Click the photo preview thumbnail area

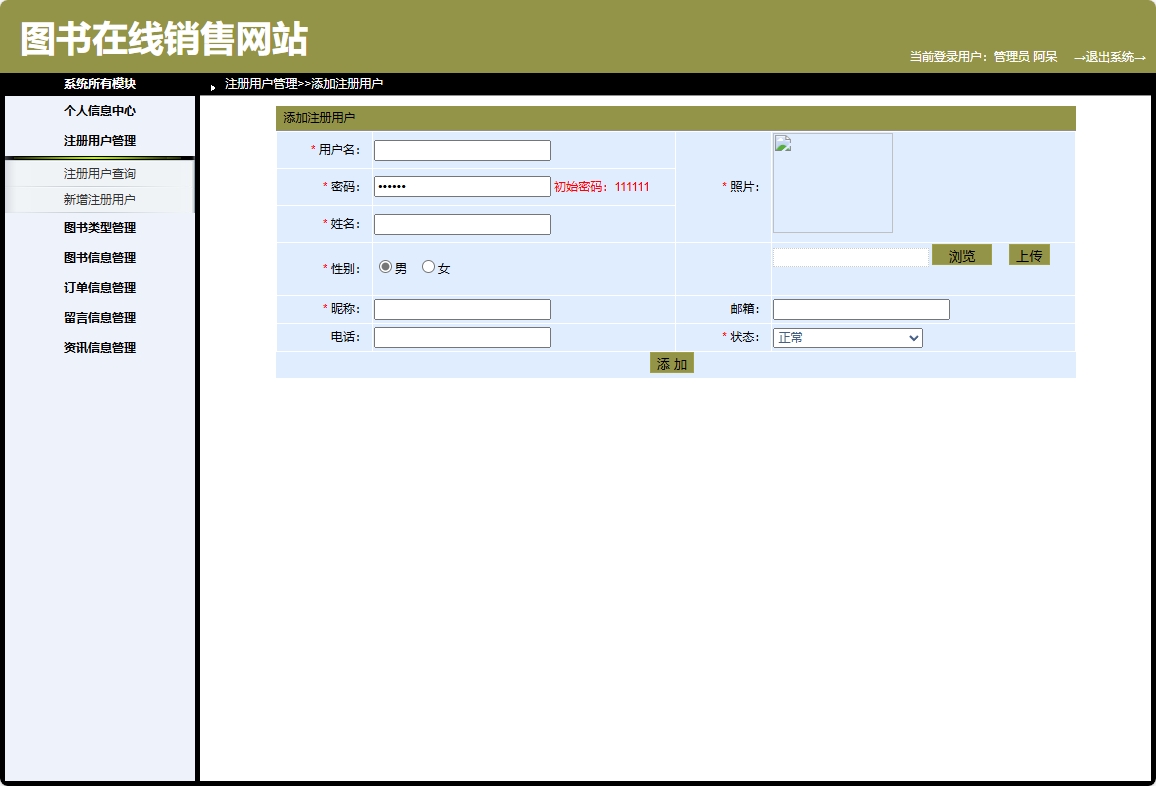click(x=832, y=182)
